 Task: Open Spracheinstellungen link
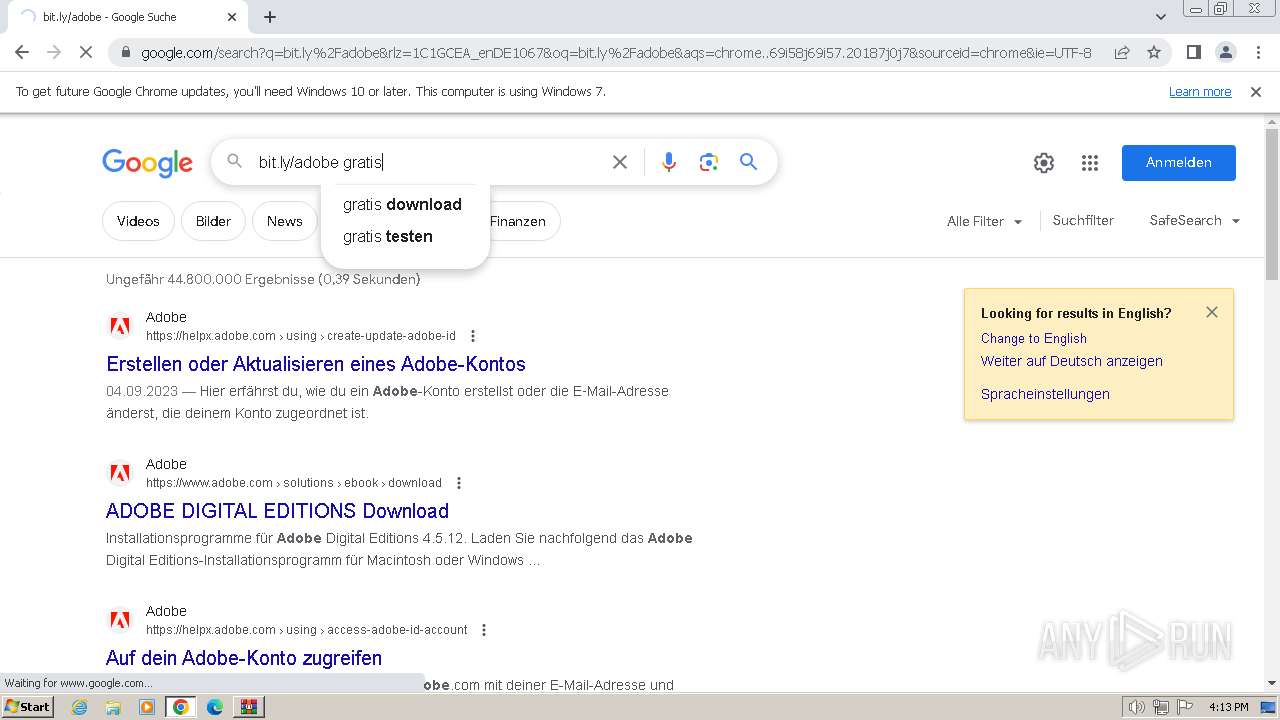(1045, 394)
